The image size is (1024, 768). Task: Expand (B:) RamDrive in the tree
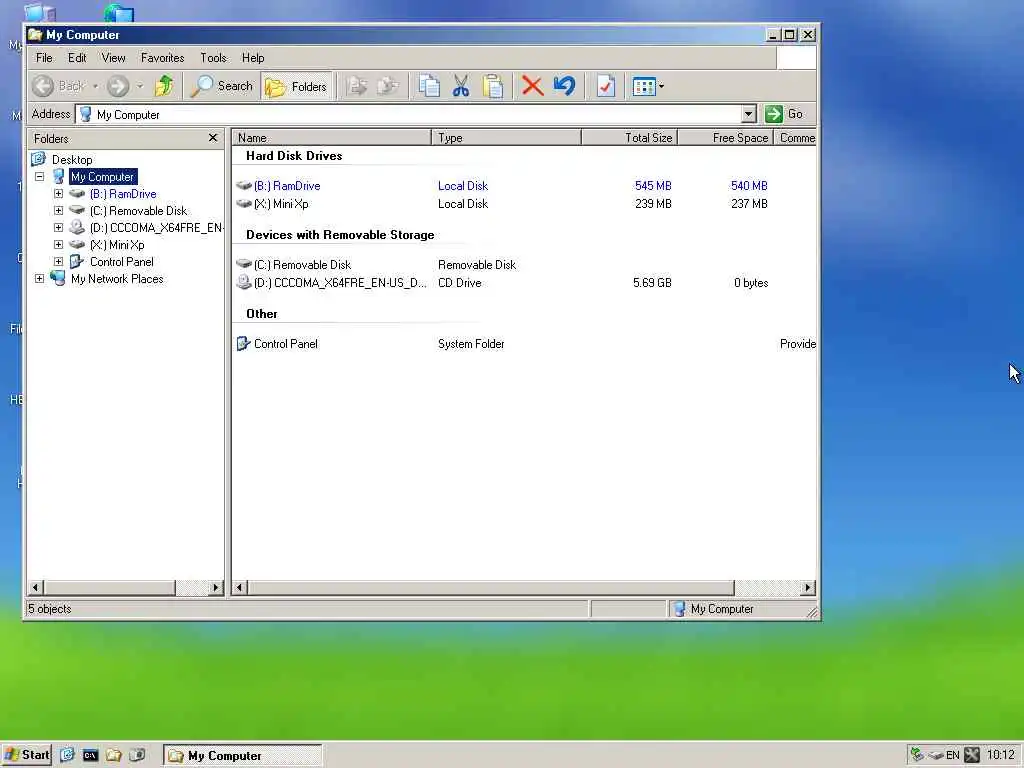pyautogui.click(x=58, y=194)
